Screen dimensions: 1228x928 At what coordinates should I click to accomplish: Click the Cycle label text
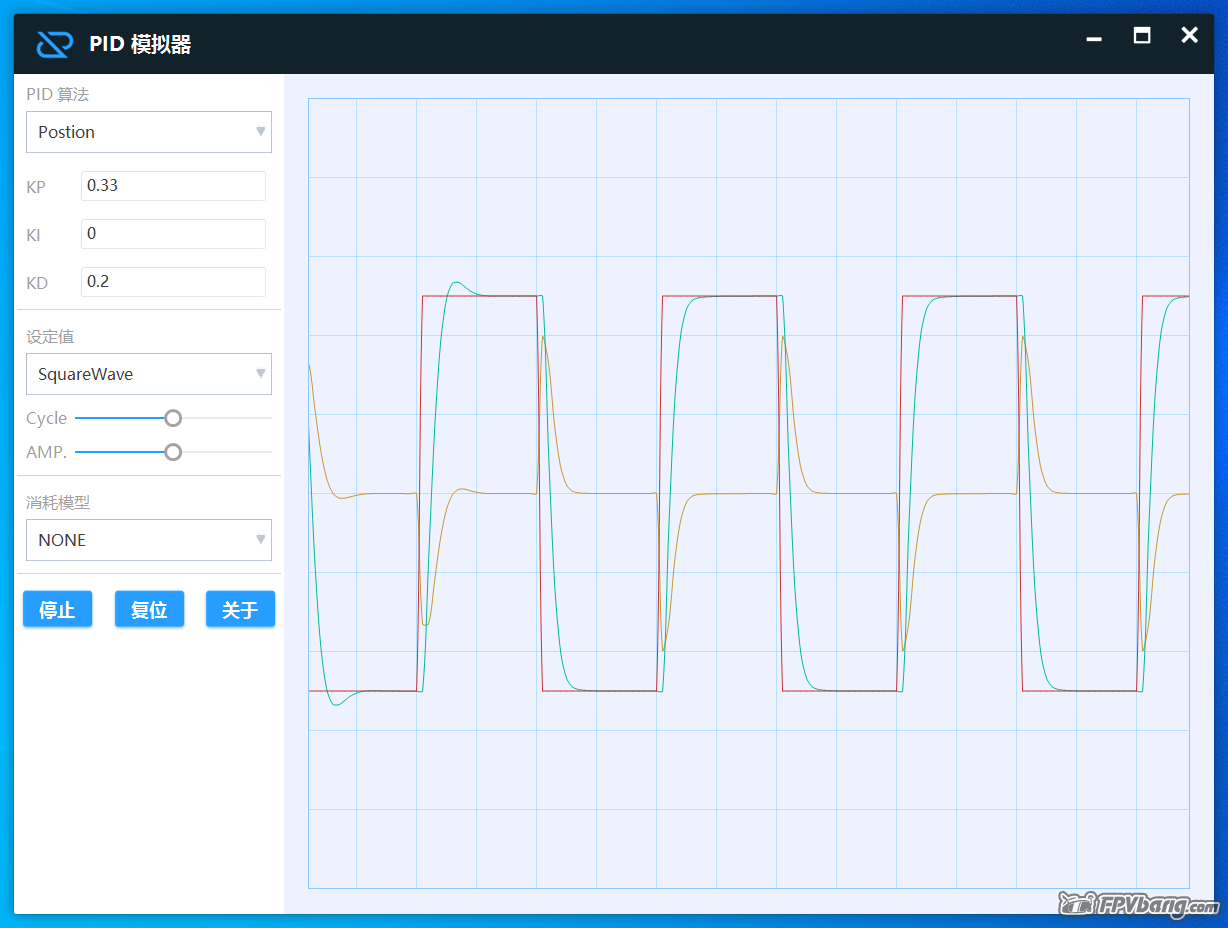coord(46,418)
